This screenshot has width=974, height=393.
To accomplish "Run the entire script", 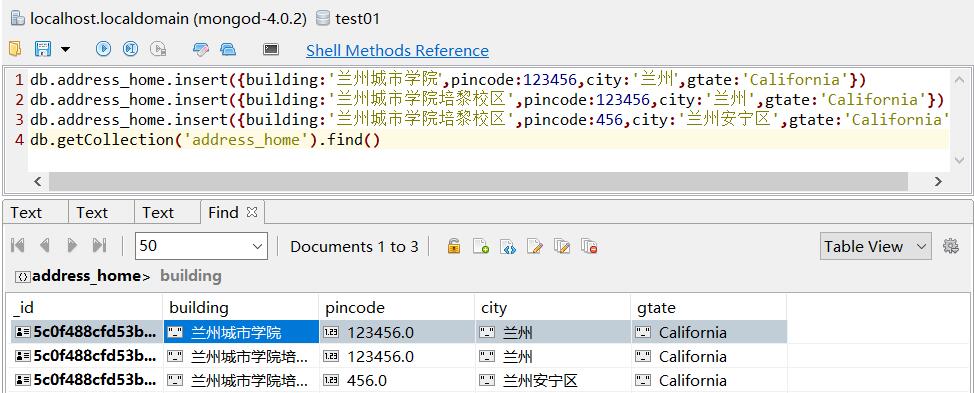I will pyautogui.click(x=103, y=48).
